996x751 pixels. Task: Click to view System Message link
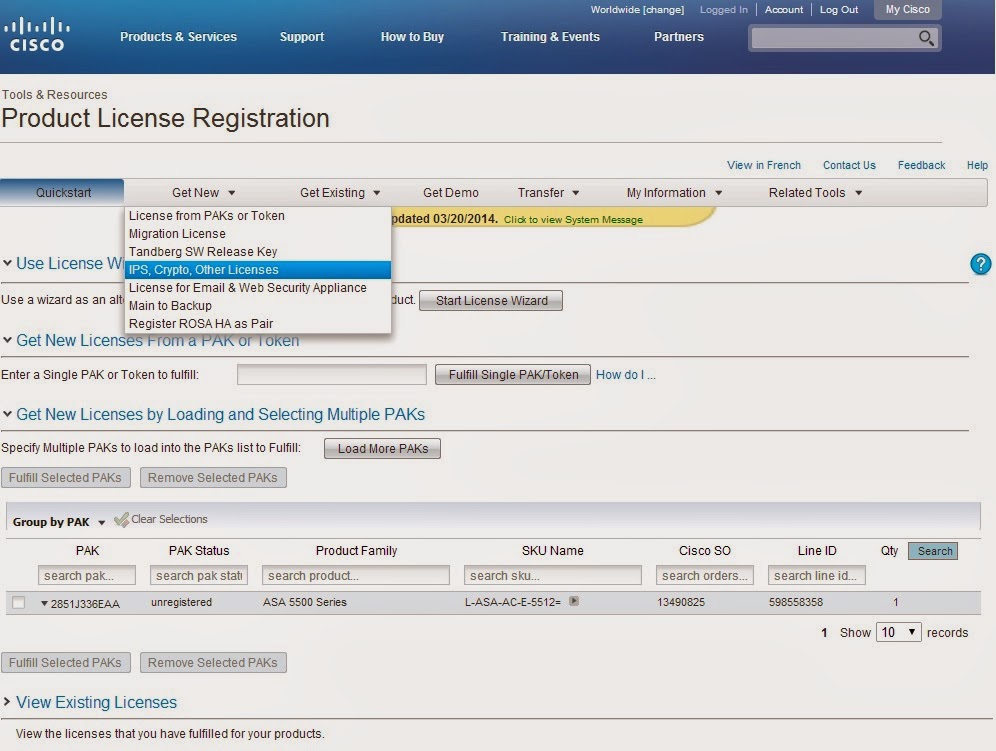[573, 220]
